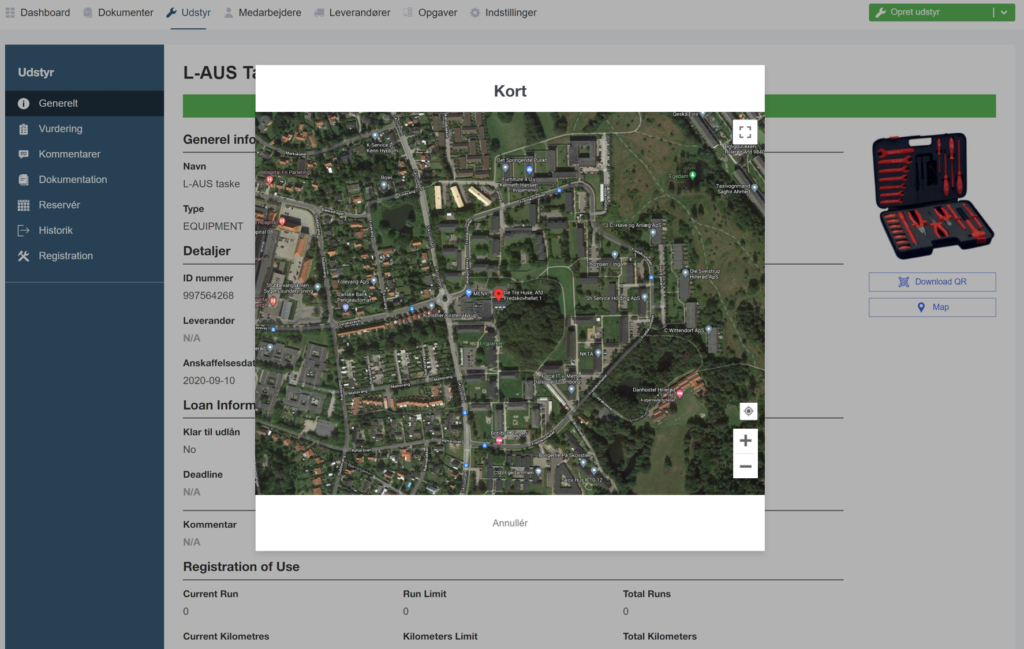Select the Egedam park marker
The width and height of the screenshot is (1024, 649).
click(693, 175)
